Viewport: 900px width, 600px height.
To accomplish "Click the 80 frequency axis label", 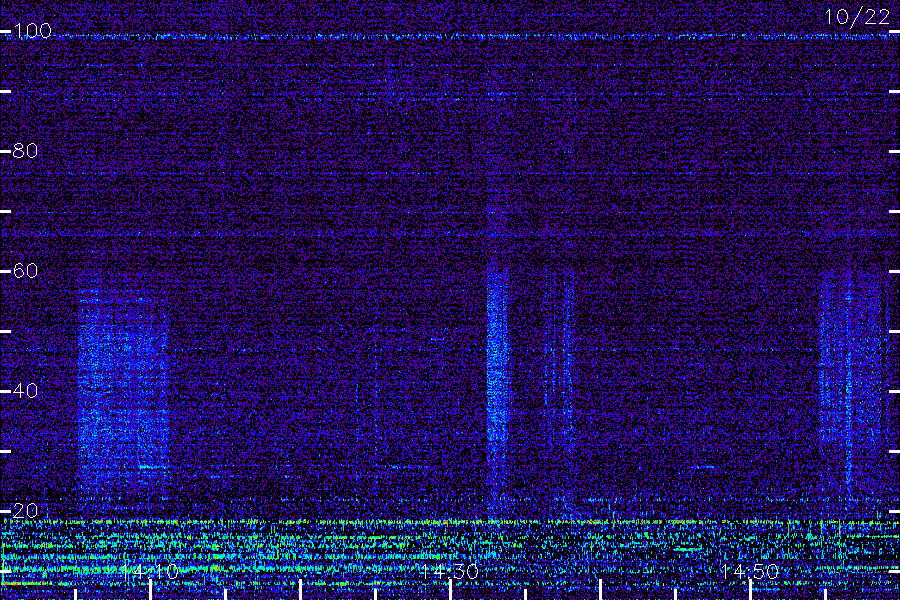I will [x=26, y=151].
